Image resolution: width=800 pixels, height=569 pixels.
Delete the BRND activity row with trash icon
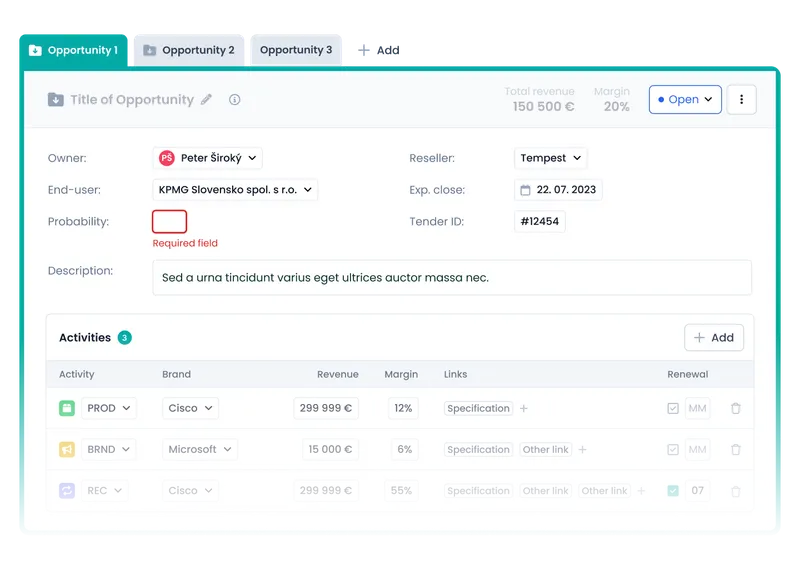tap(736, 450)
